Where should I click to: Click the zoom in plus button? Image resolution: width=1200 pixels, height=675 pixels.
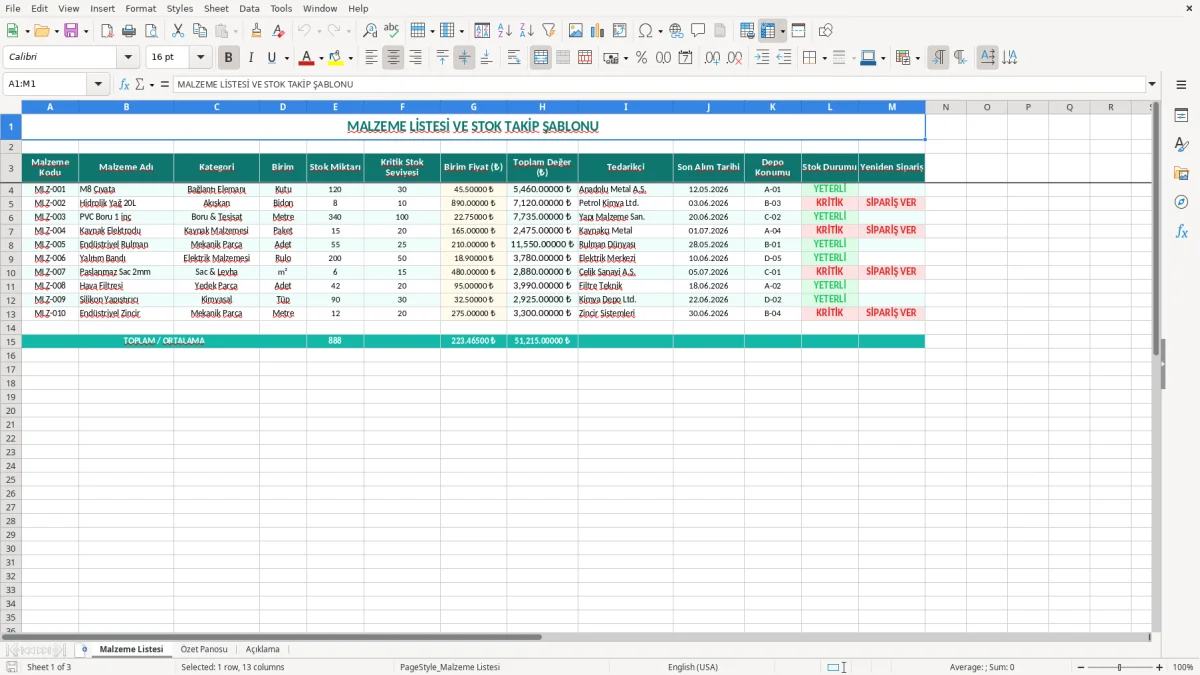coord(1160,667)
